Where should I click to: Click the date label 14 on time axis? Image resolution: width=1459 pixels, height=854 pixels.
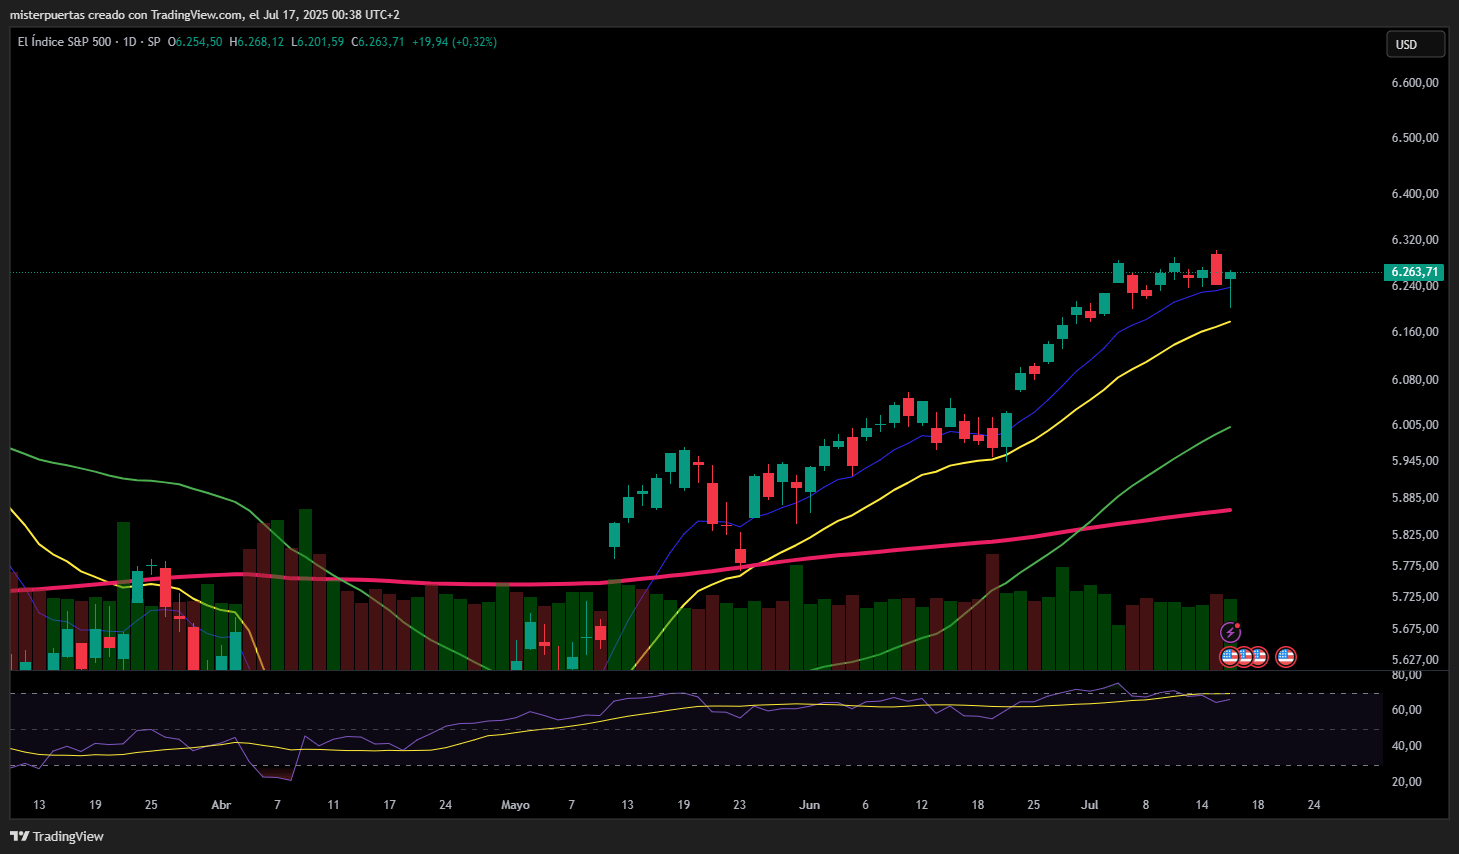[x=1202, y=805]
